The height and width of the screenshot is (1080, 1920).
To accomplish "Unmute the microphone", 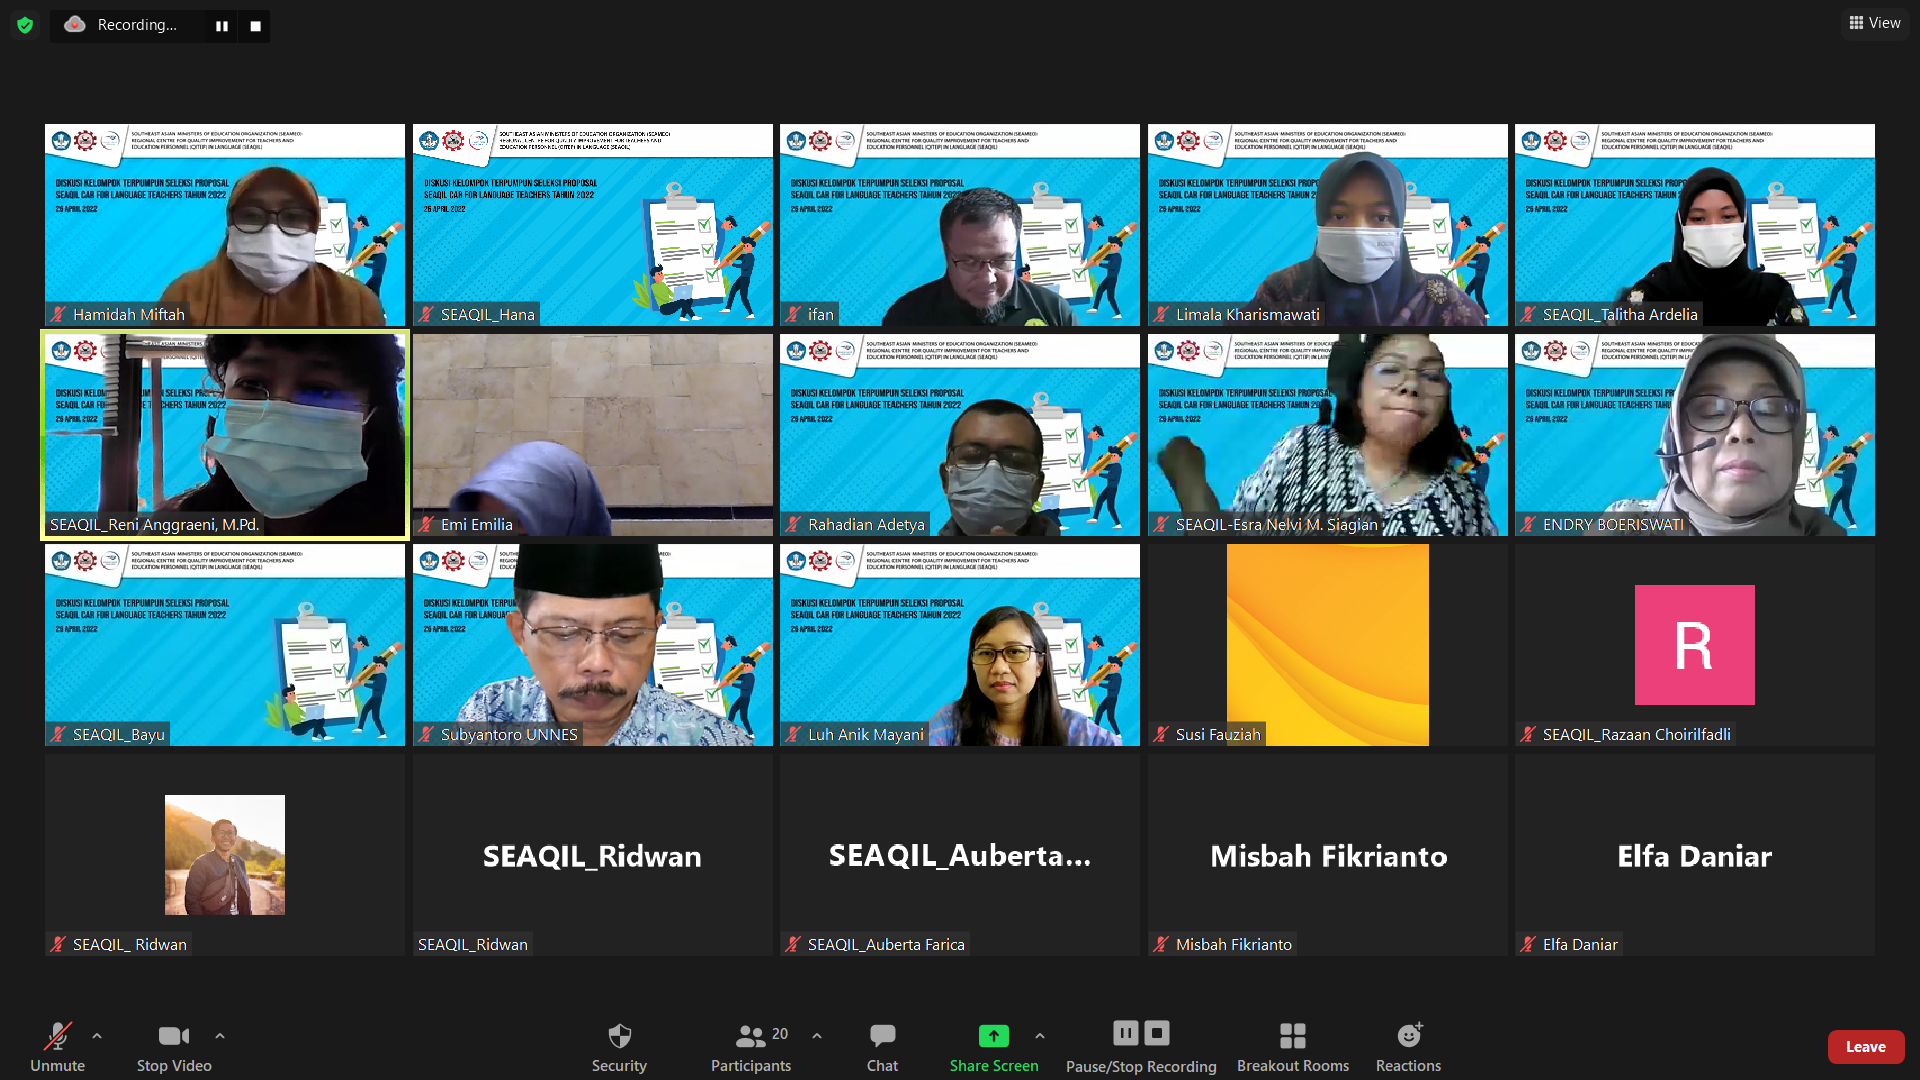I will [x=57, y=1035].
